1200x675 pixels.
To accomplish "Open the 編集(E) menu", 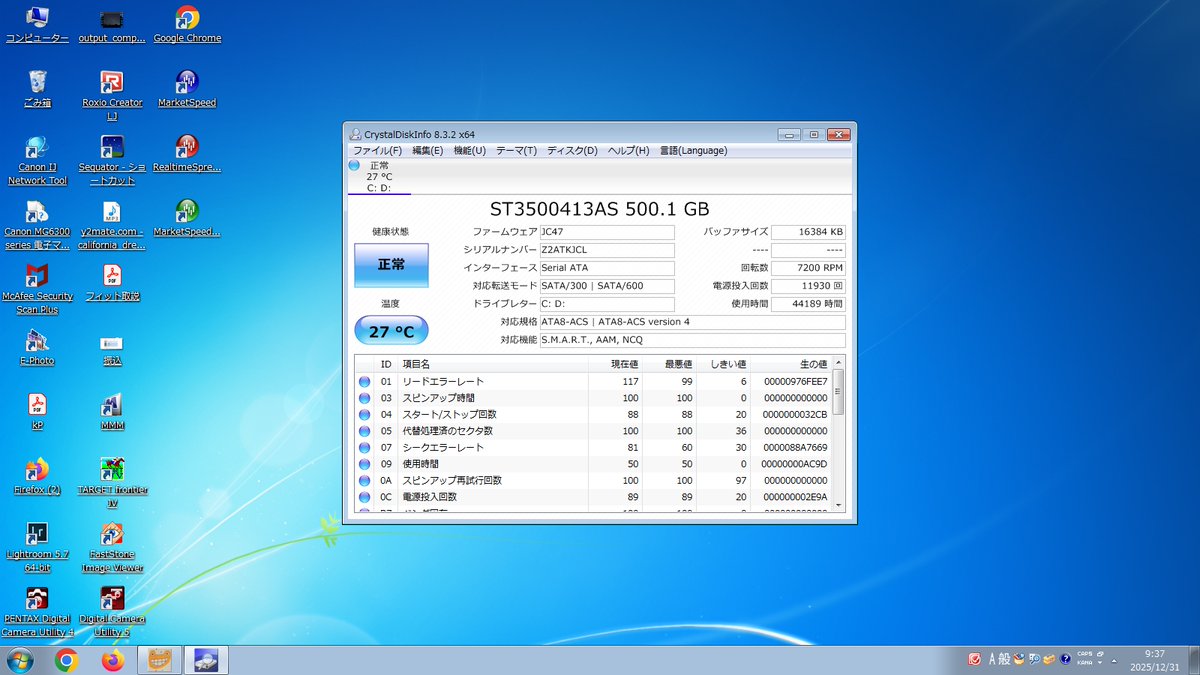I will 427,150.
